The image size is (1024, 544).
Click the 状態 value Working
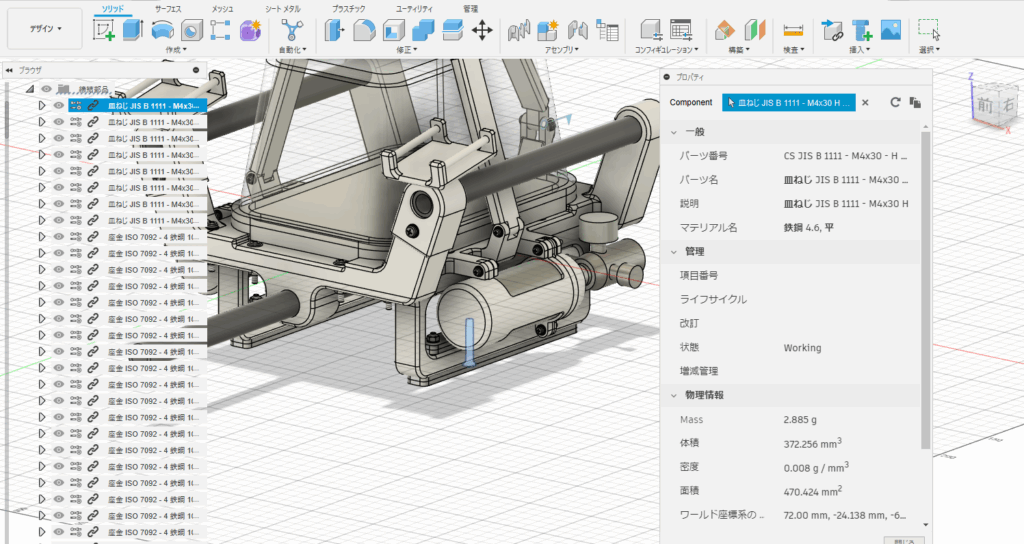tap(803, 347)
